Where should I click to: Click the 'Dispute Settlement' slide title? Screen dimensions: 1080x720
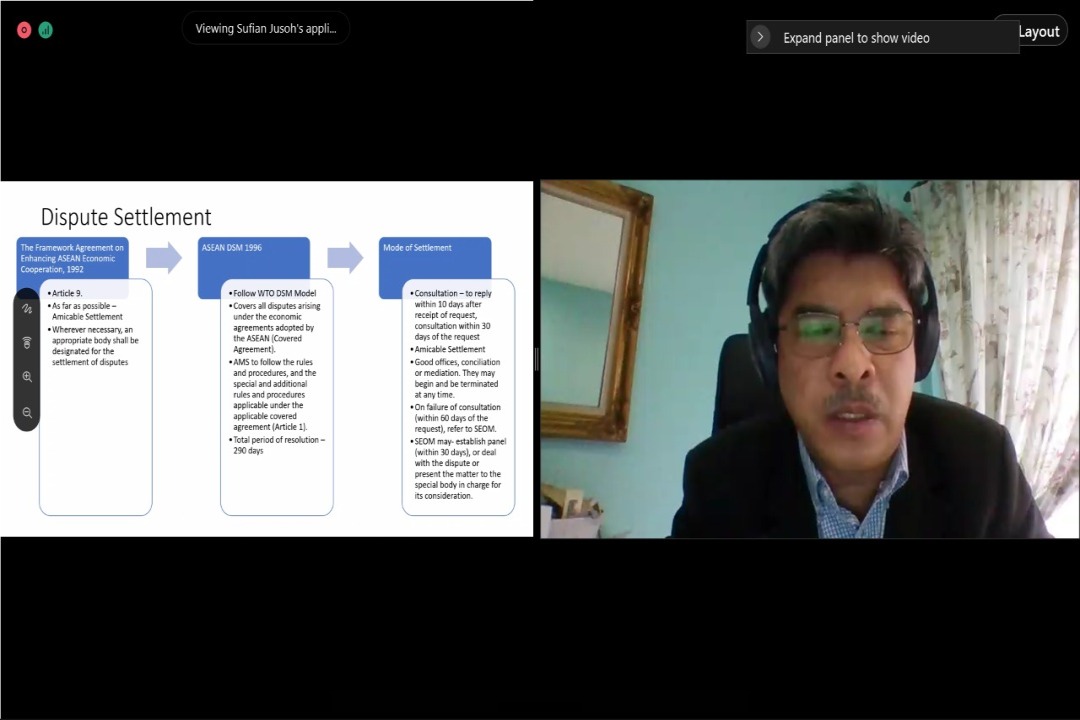[126, 217]
